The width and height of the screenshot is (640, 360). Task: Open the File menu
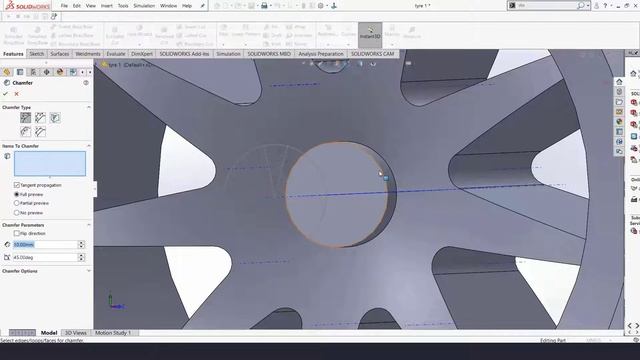click(64, 6)
